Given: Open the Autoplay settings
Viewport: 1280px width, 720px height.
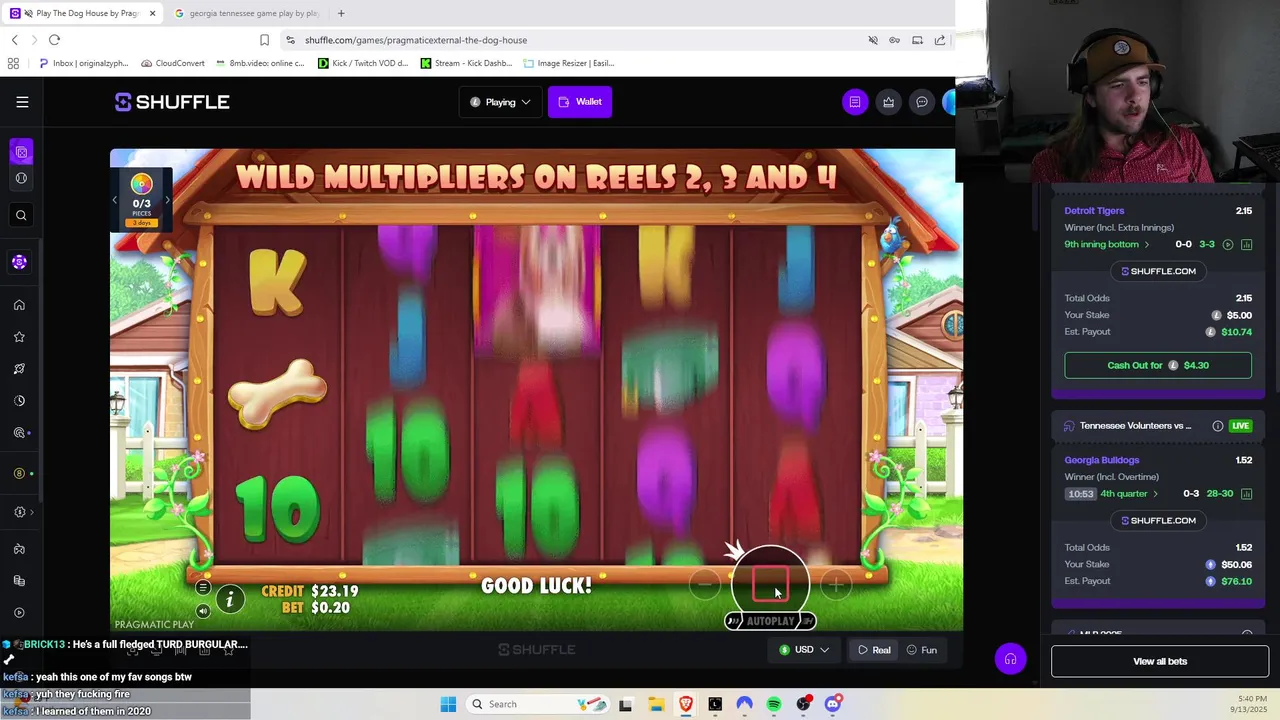Looking at the screenshot, I should pyautogui.click(x=770, y=621).
